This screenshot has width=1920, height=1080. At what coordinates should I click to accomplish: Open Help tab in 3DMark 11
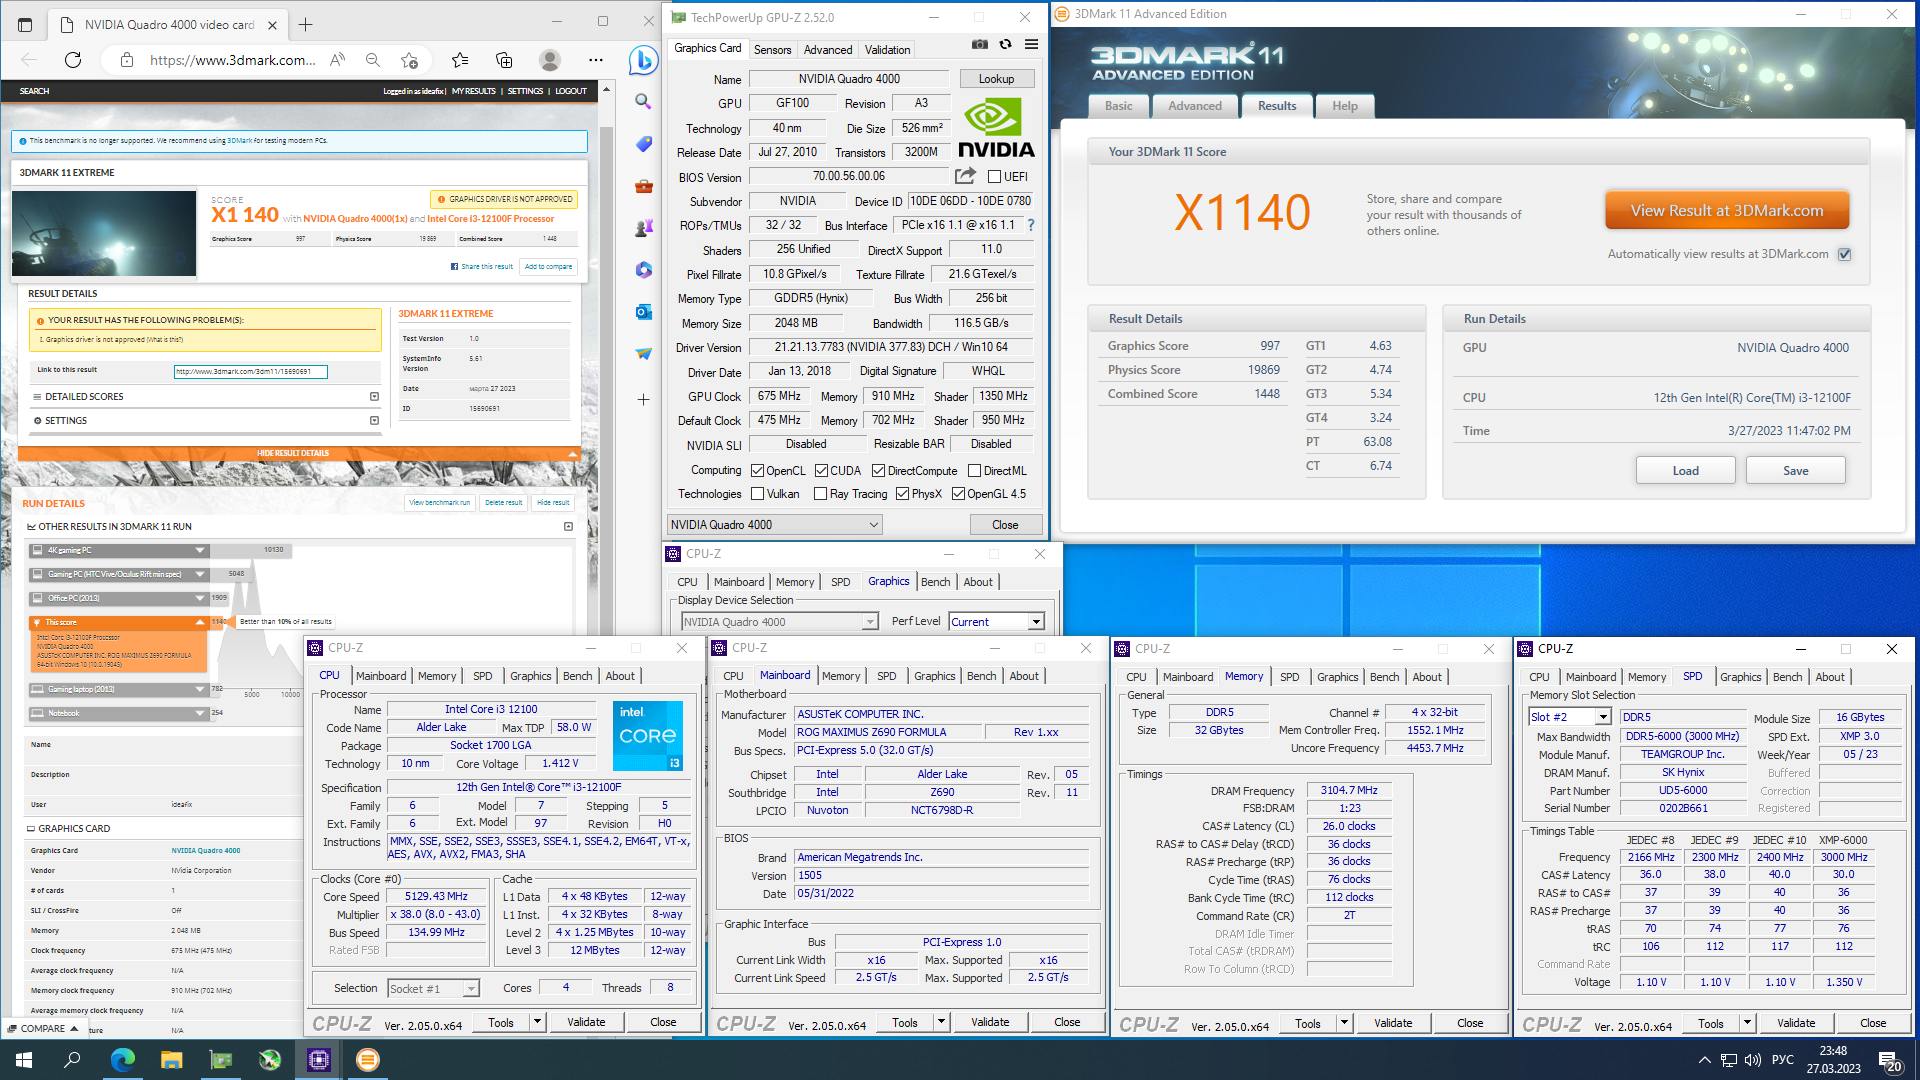pos(1345,106)
